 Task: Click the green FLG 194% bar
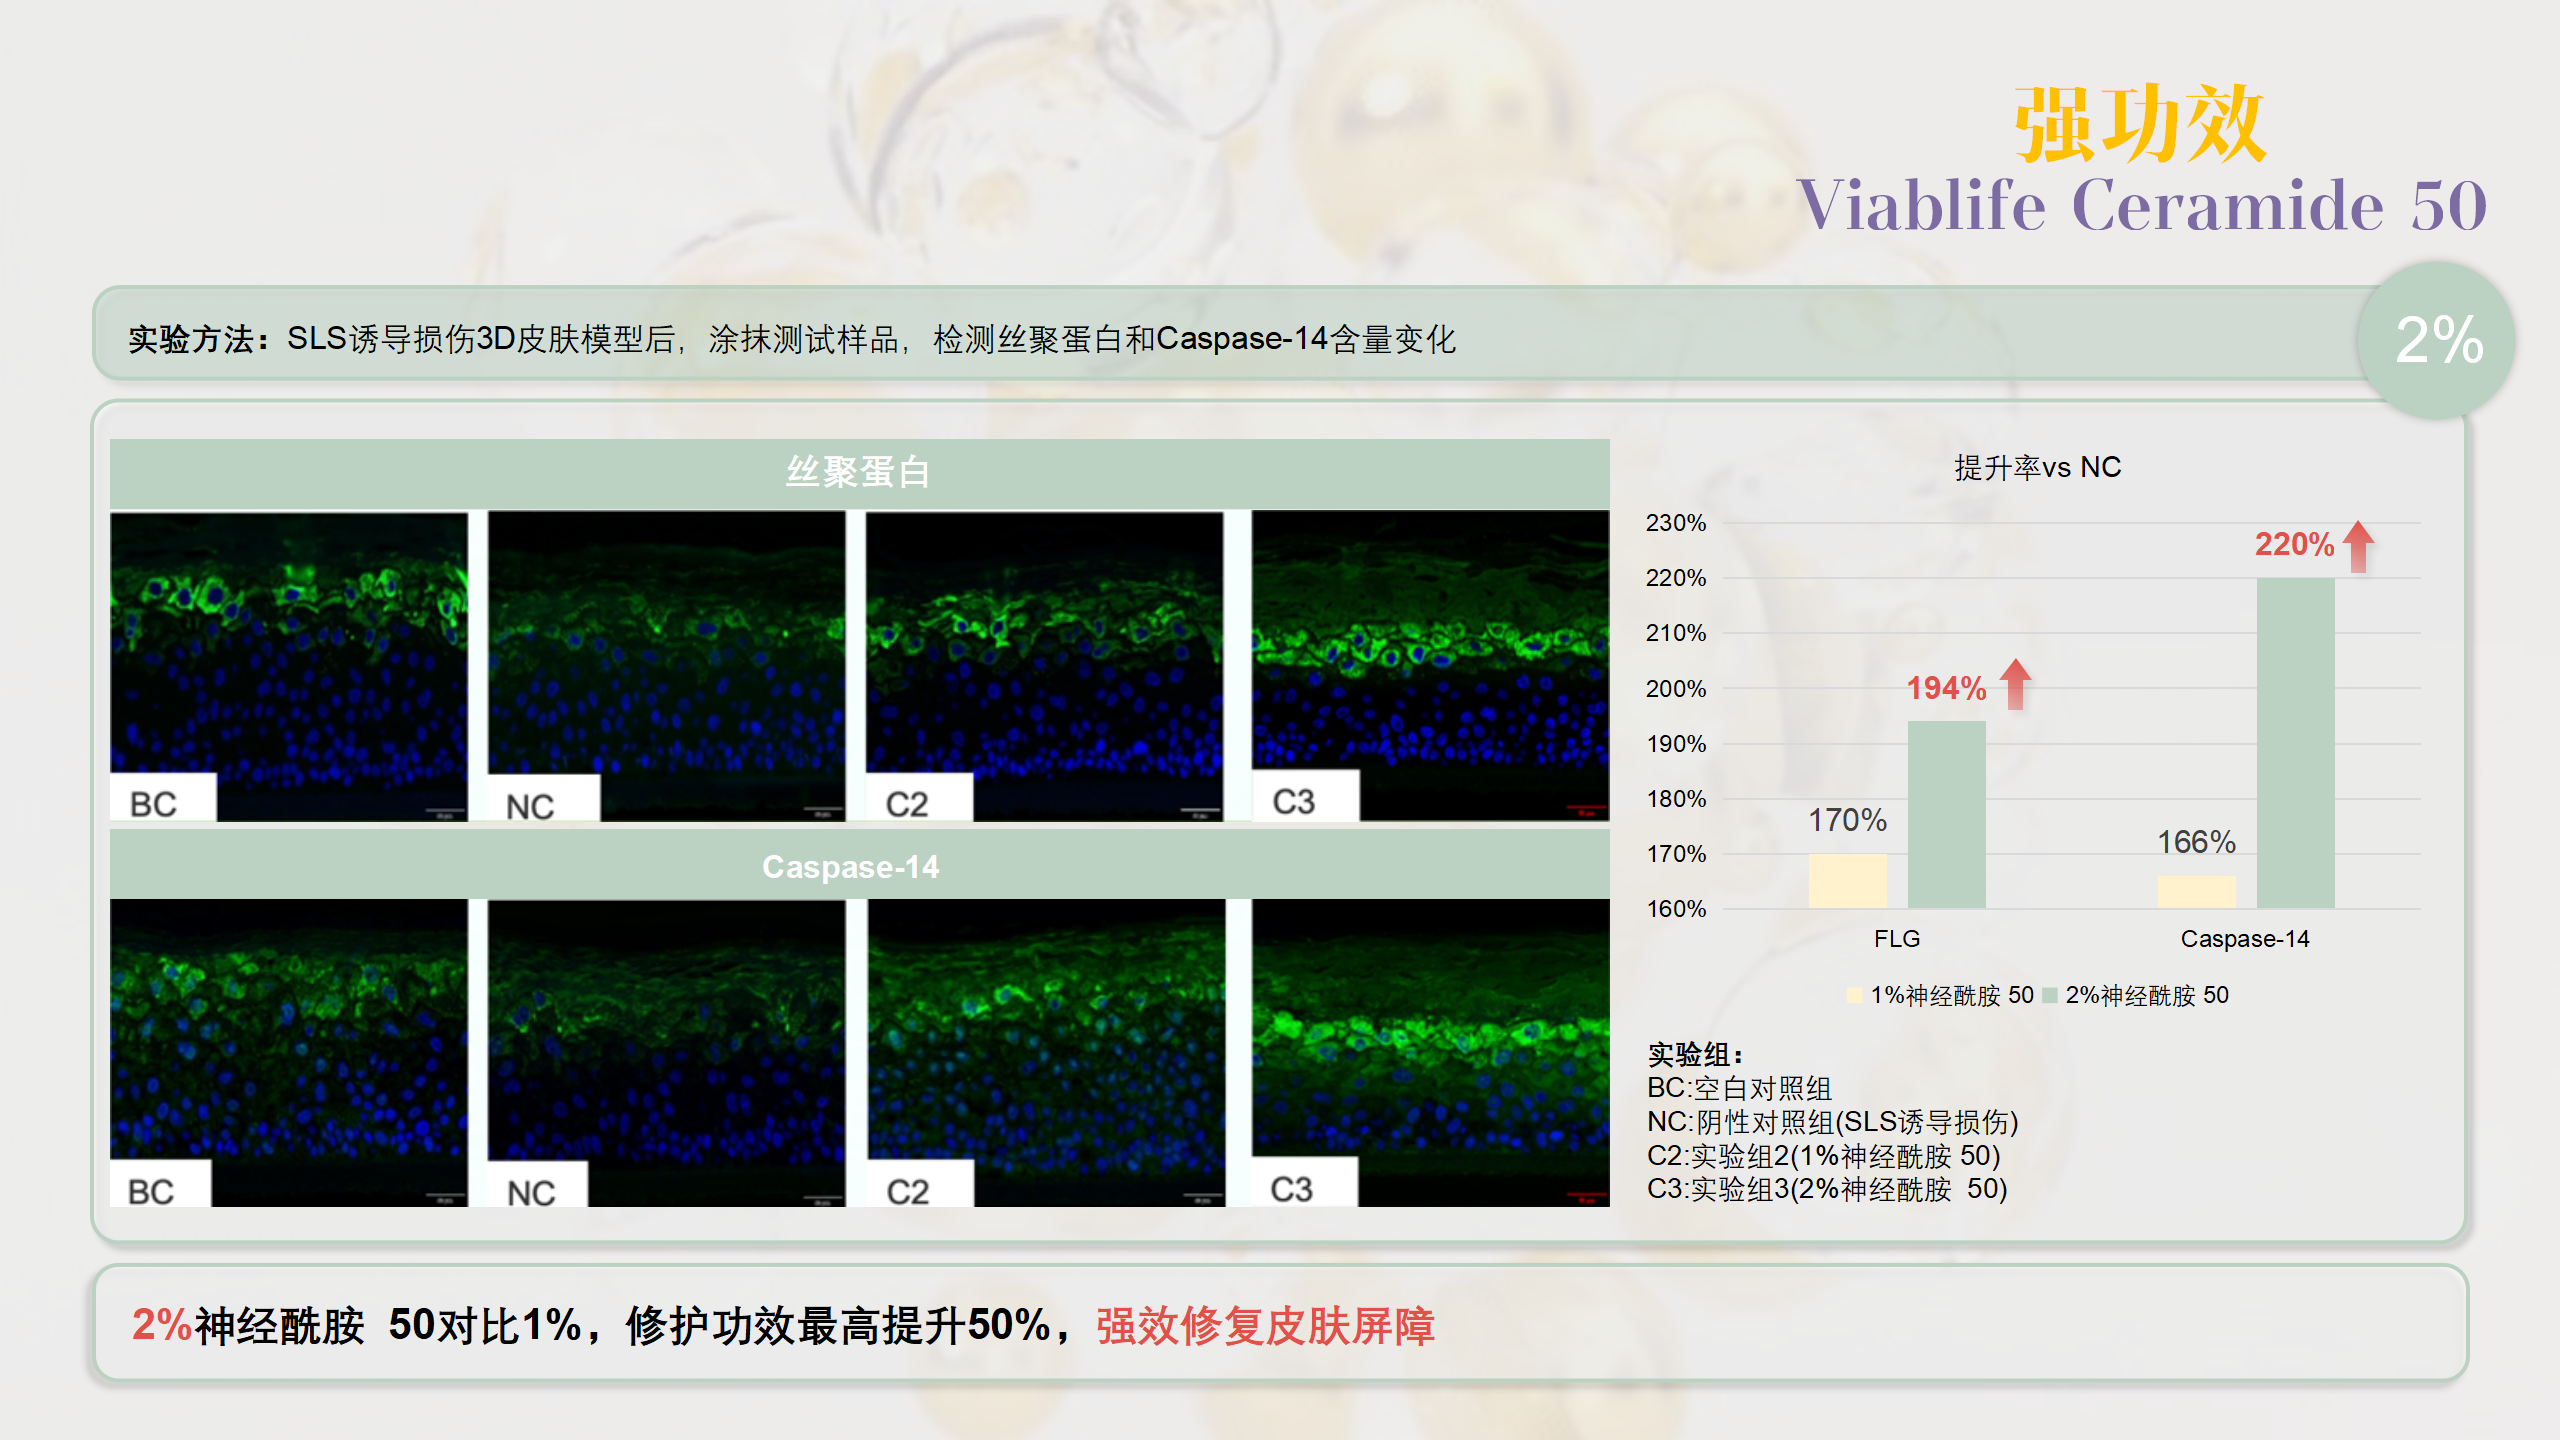[1946, 814]
